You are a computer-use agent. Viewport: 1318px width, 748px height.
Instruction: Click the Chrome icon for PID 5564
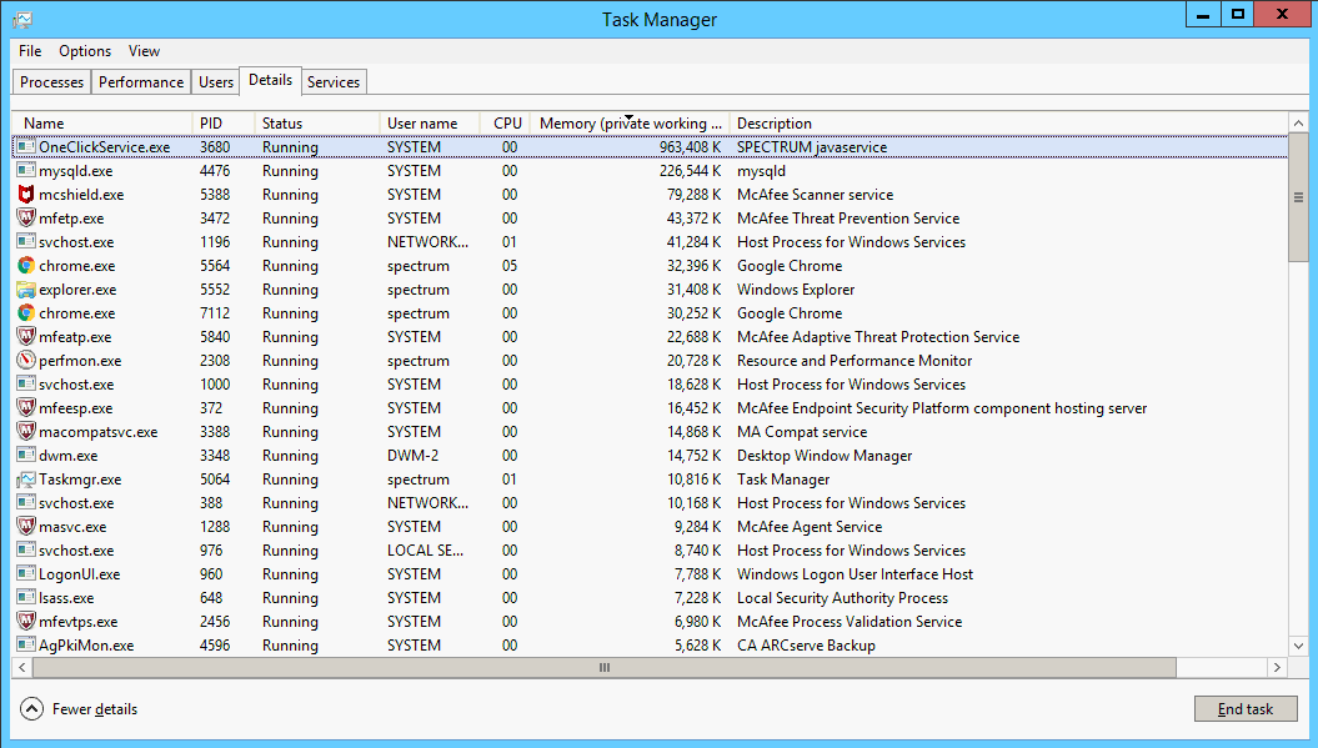click(x=26, y=266)
